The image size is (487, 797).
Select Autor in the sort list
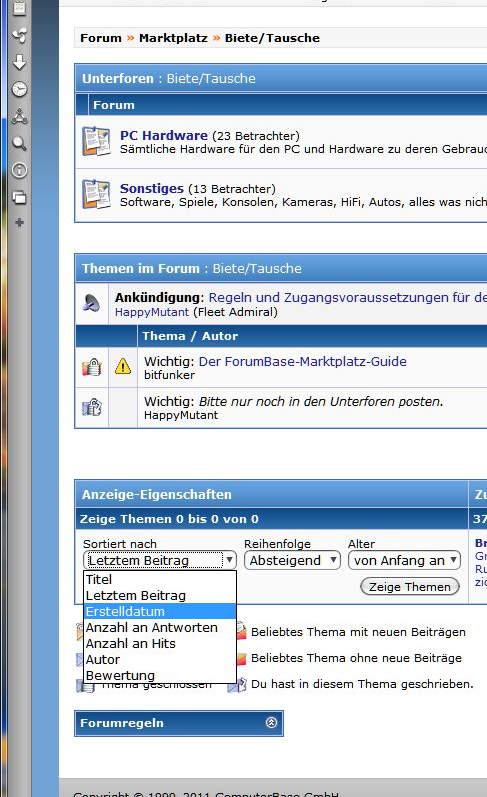(x=160, y=659)
